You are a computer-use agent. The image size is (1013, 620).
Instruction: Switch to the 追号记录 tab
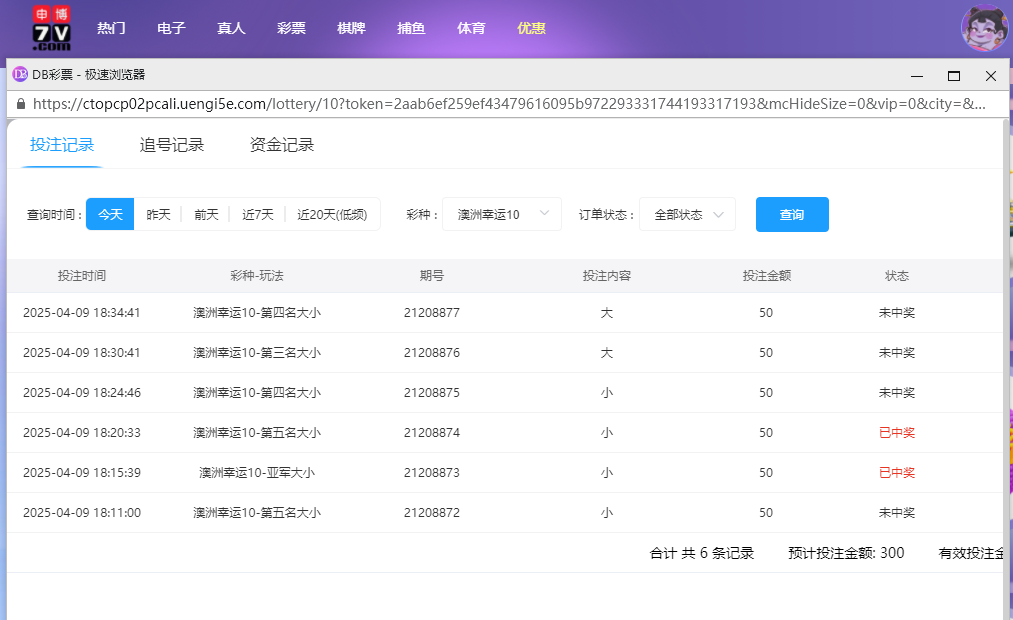pyautogui.click(x=172, y=143)
